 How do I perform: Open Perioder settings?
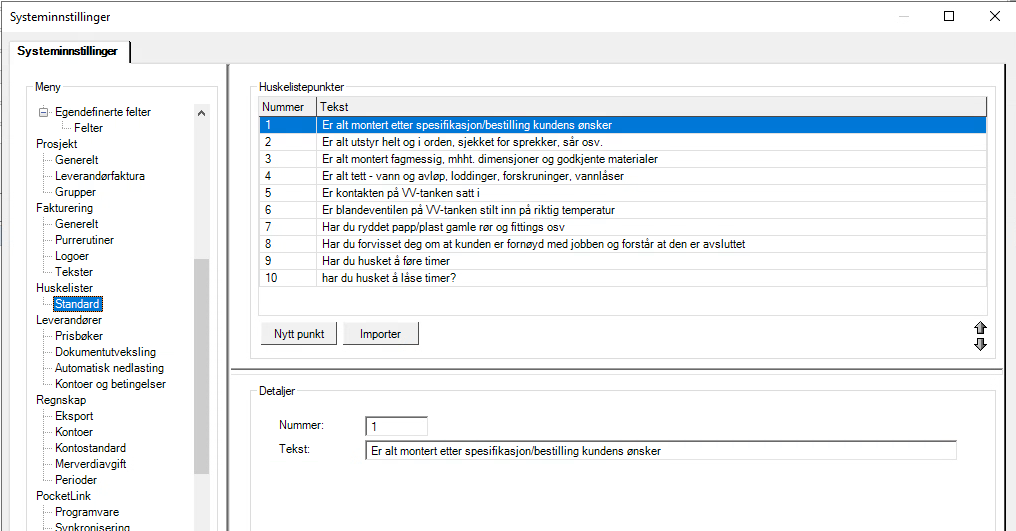pos(76,480)
